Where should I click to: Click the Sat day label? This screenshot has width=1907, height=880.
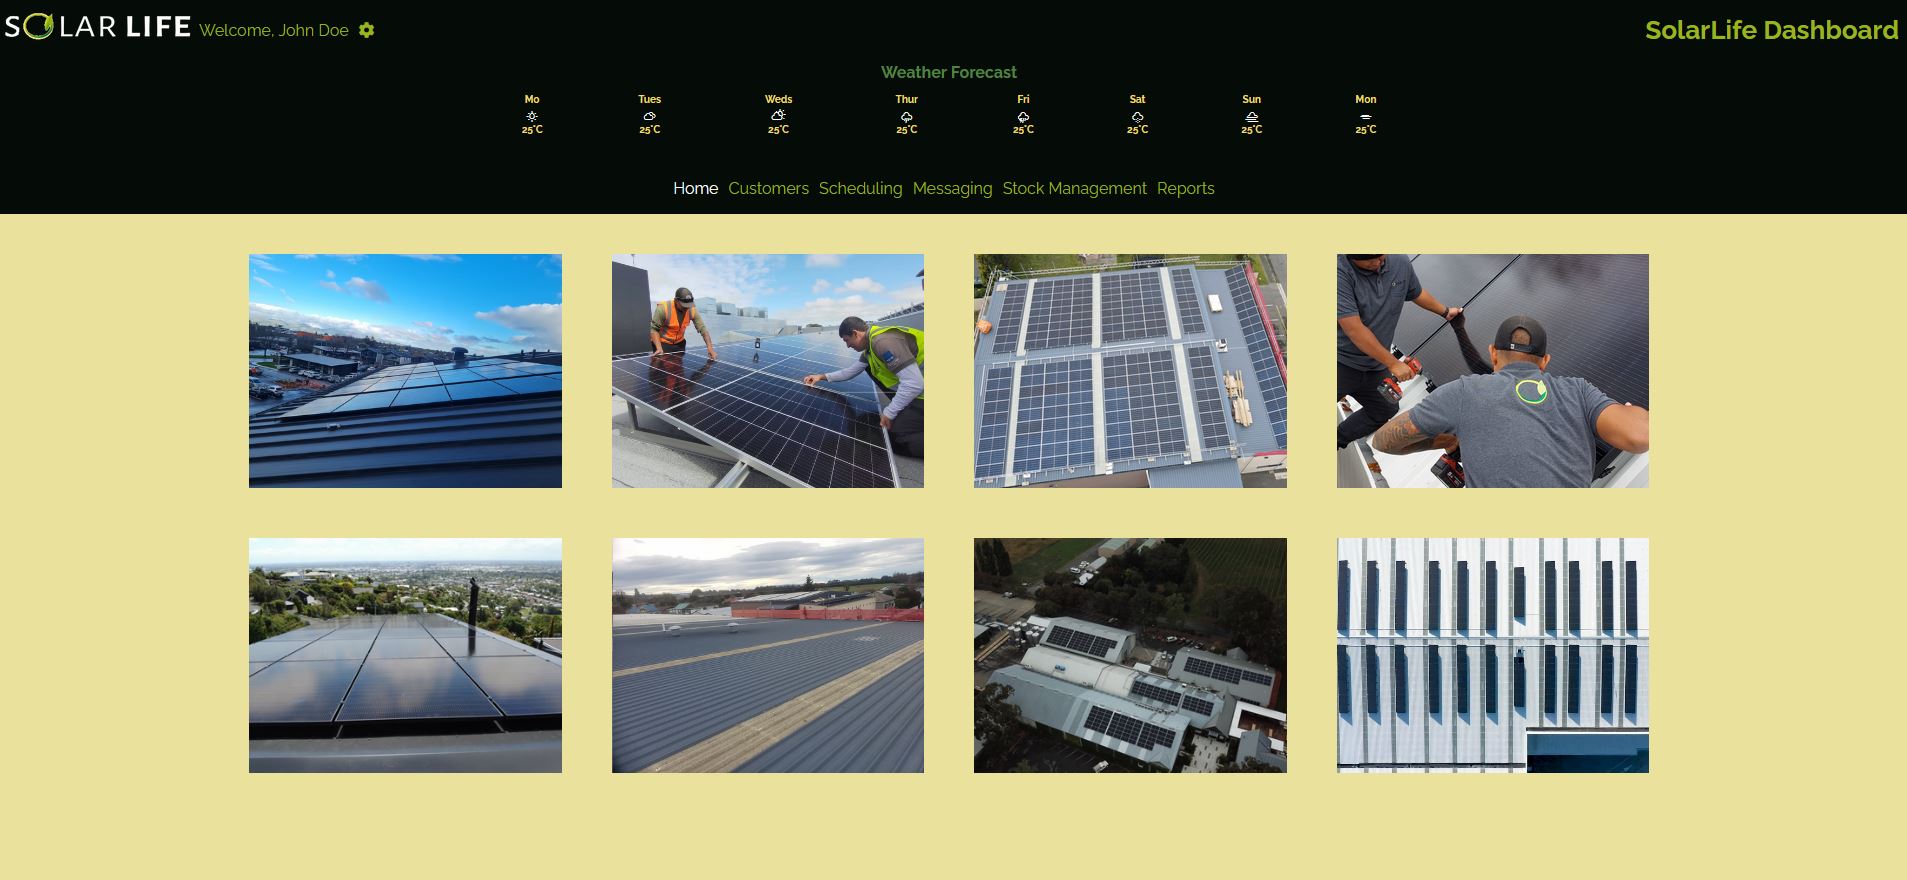click(x=1138, y=99)
